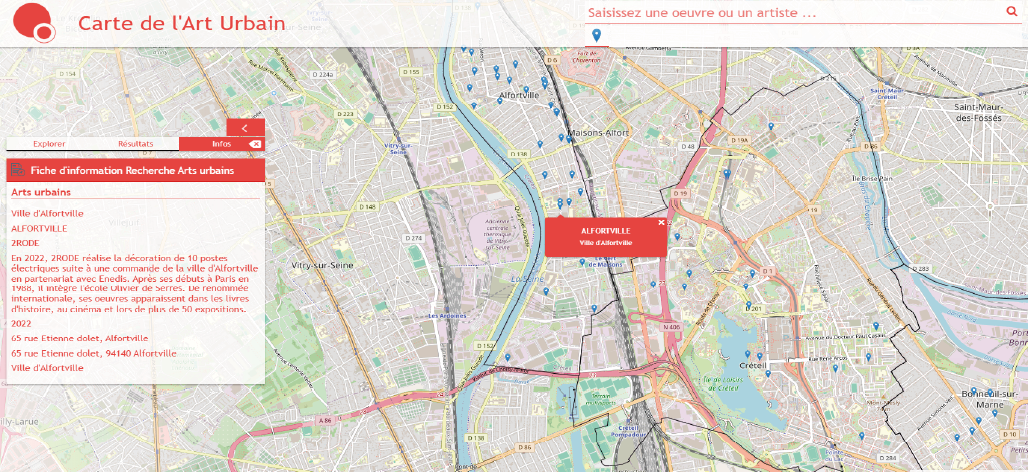
Task: Click the blue location pin below search bar
Action: [596, 36]
